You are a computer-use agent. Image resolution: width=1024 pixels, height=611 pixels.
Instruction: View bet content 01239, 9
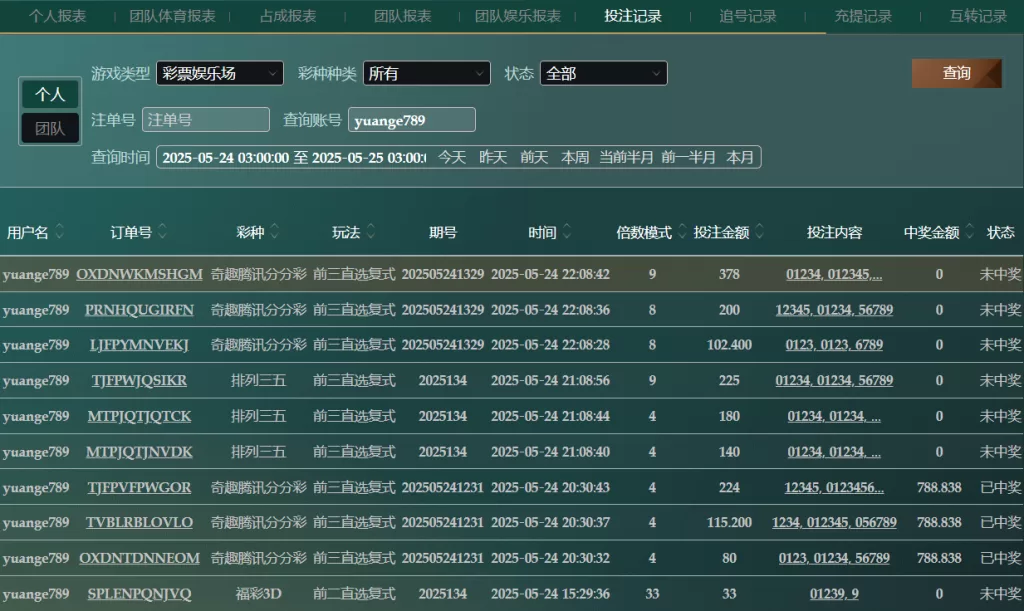coord(834,594)
